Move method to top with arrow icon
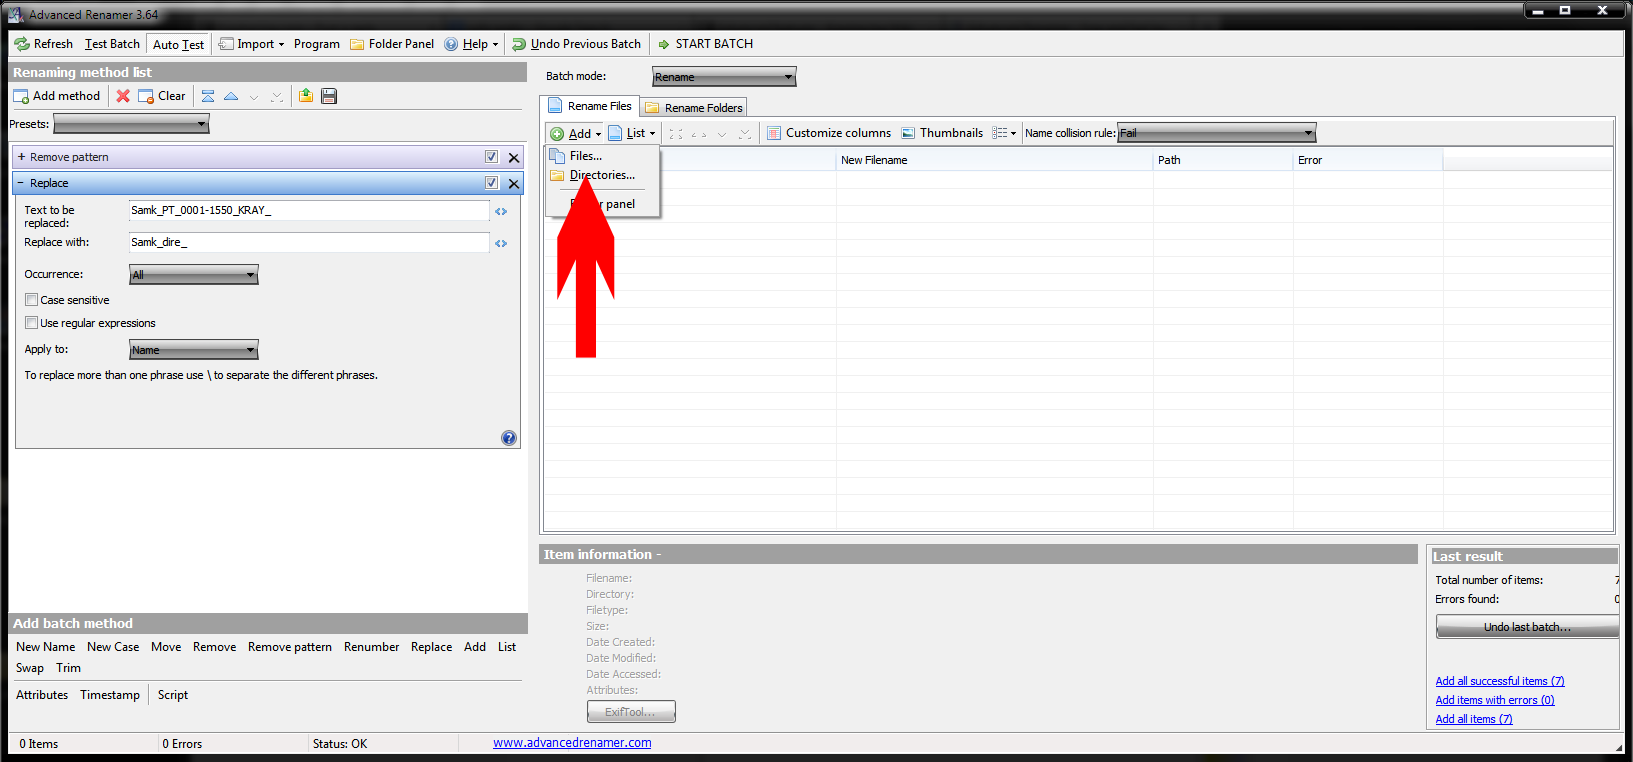The image size is (1633, 762). point(208,96)
